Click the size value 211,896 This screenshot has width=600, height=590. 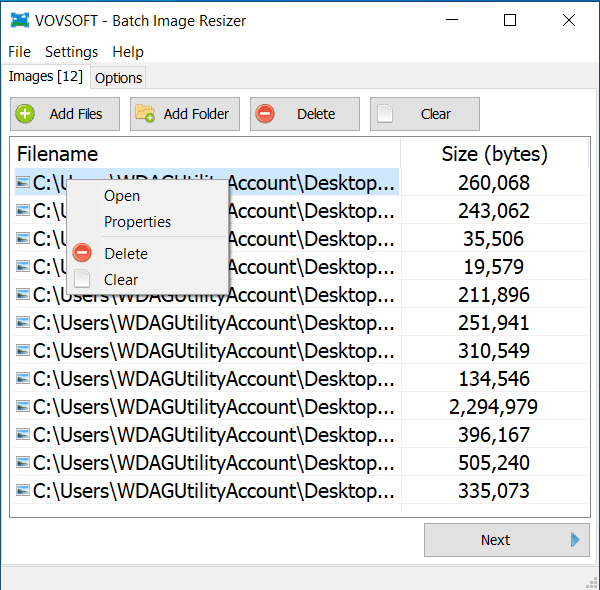(x=494, y=295)
